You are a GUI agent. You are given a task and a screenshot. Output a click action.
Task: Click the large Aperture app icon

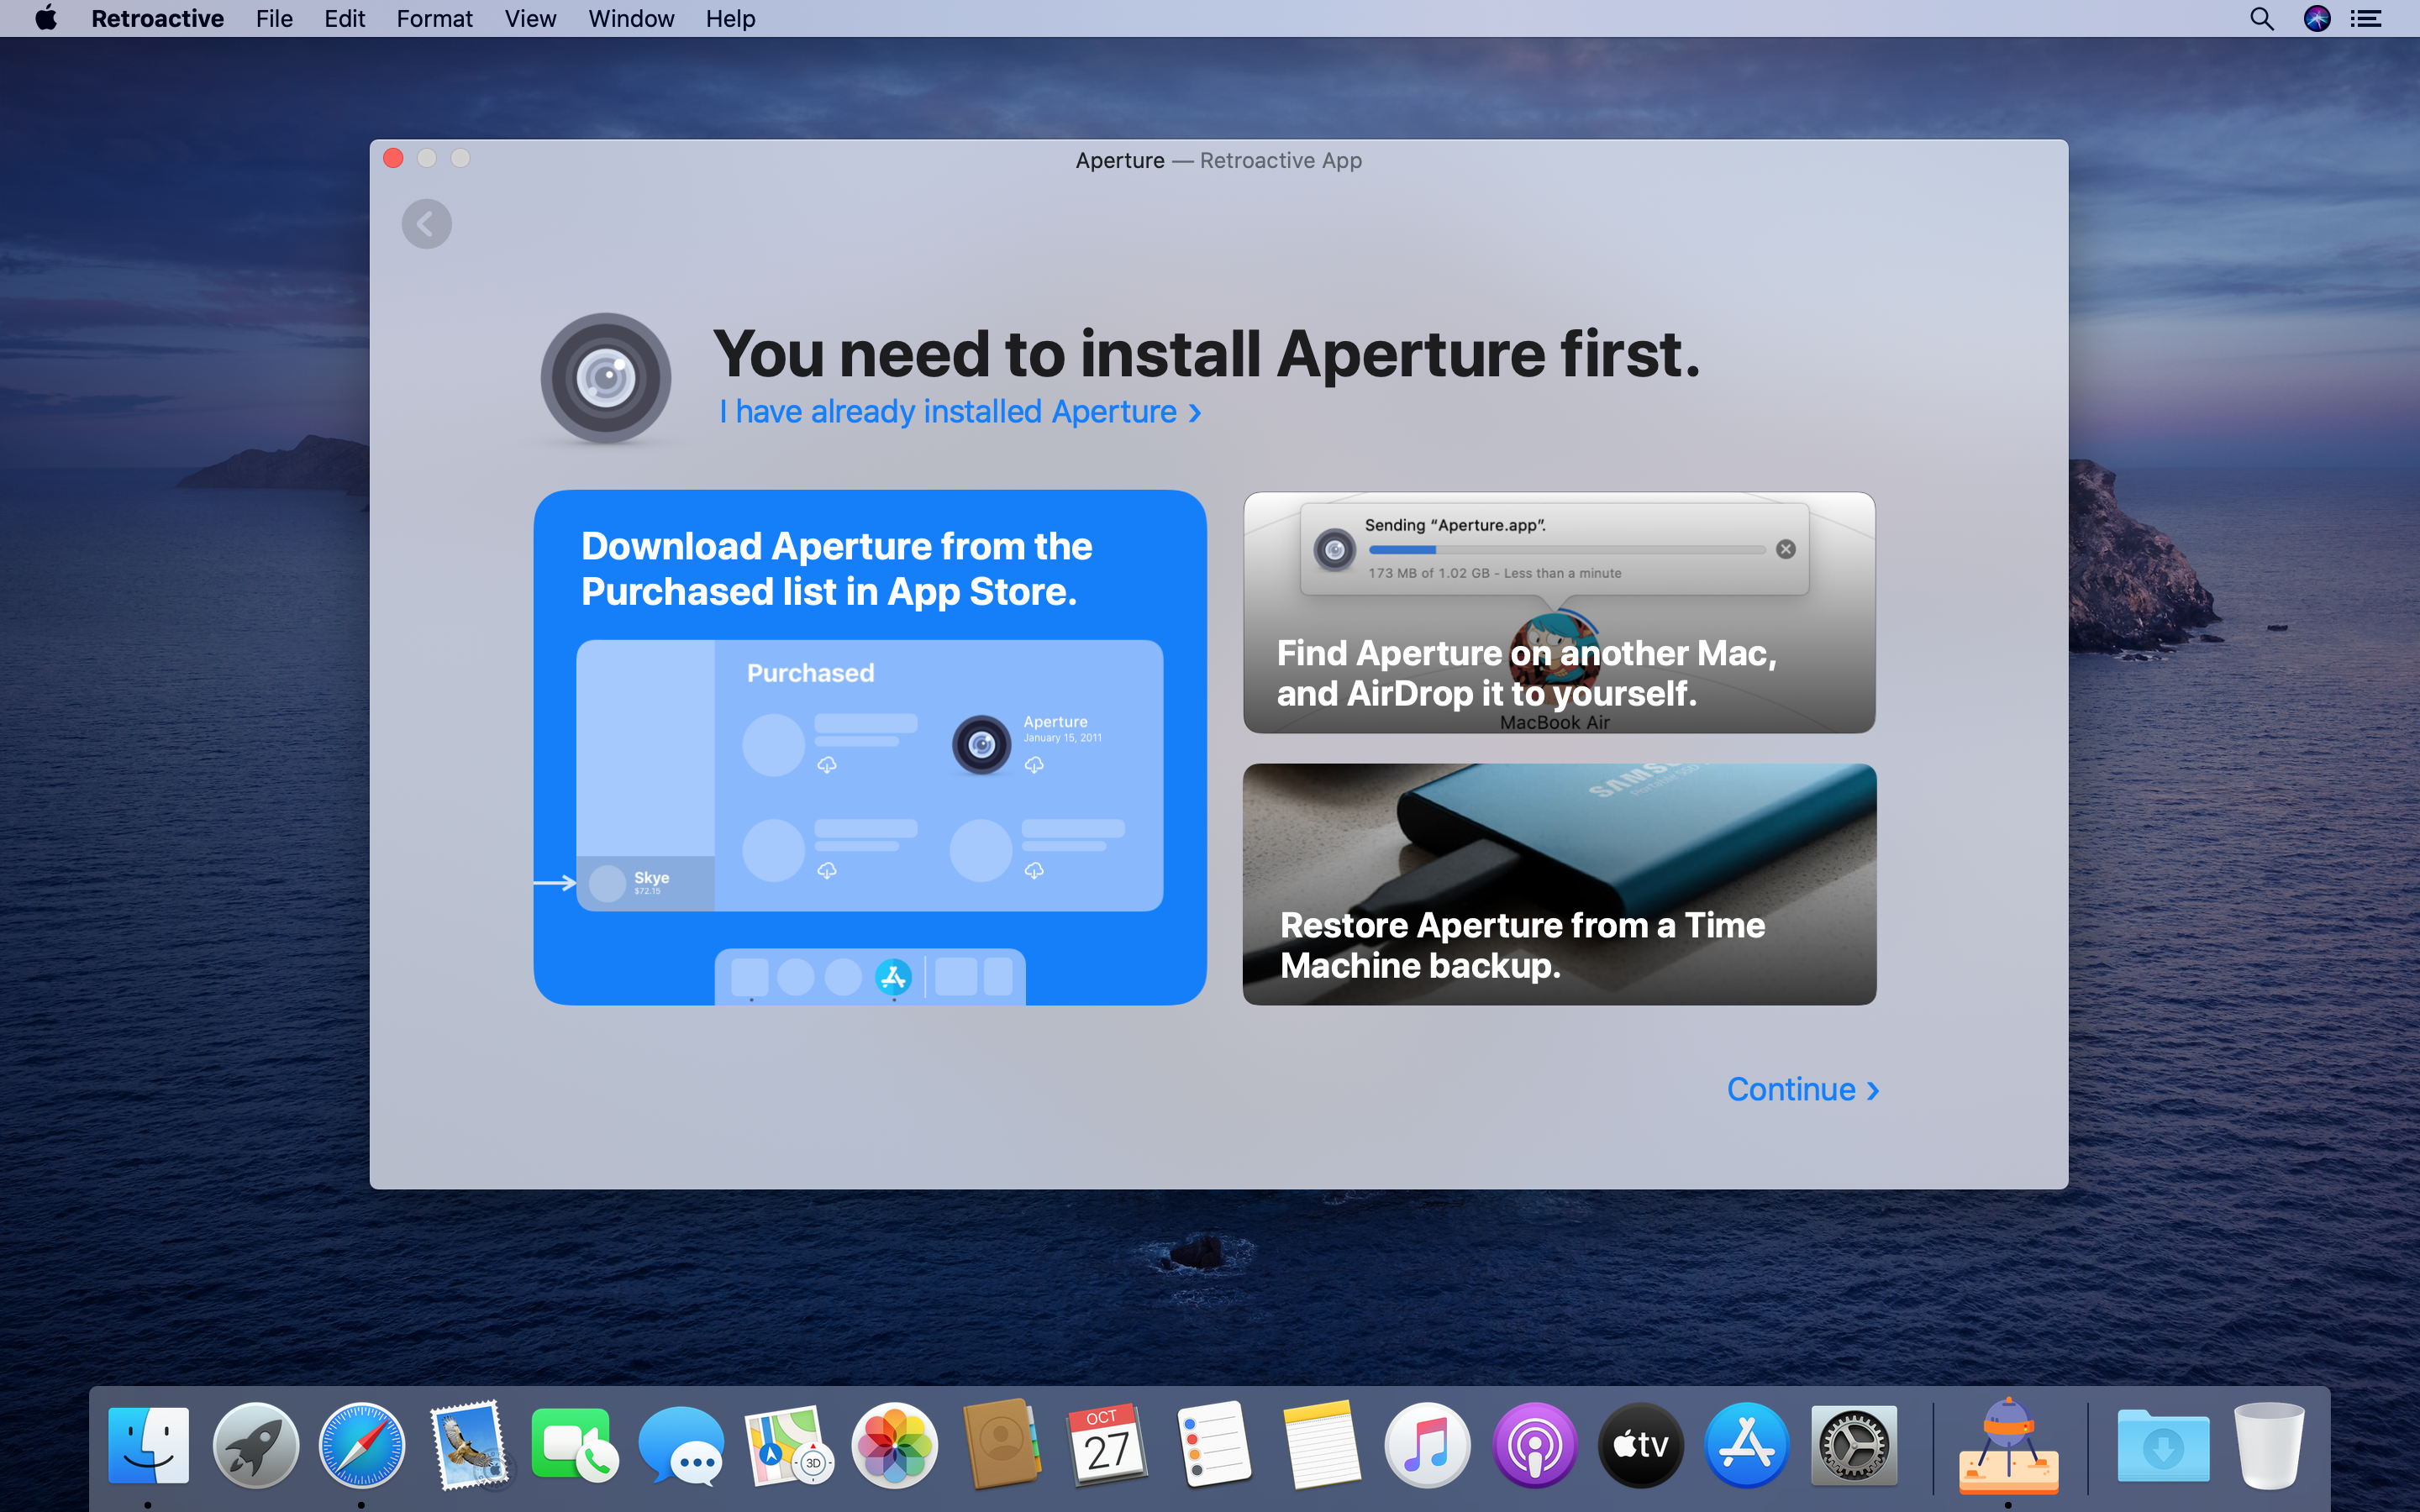point(606,378)
